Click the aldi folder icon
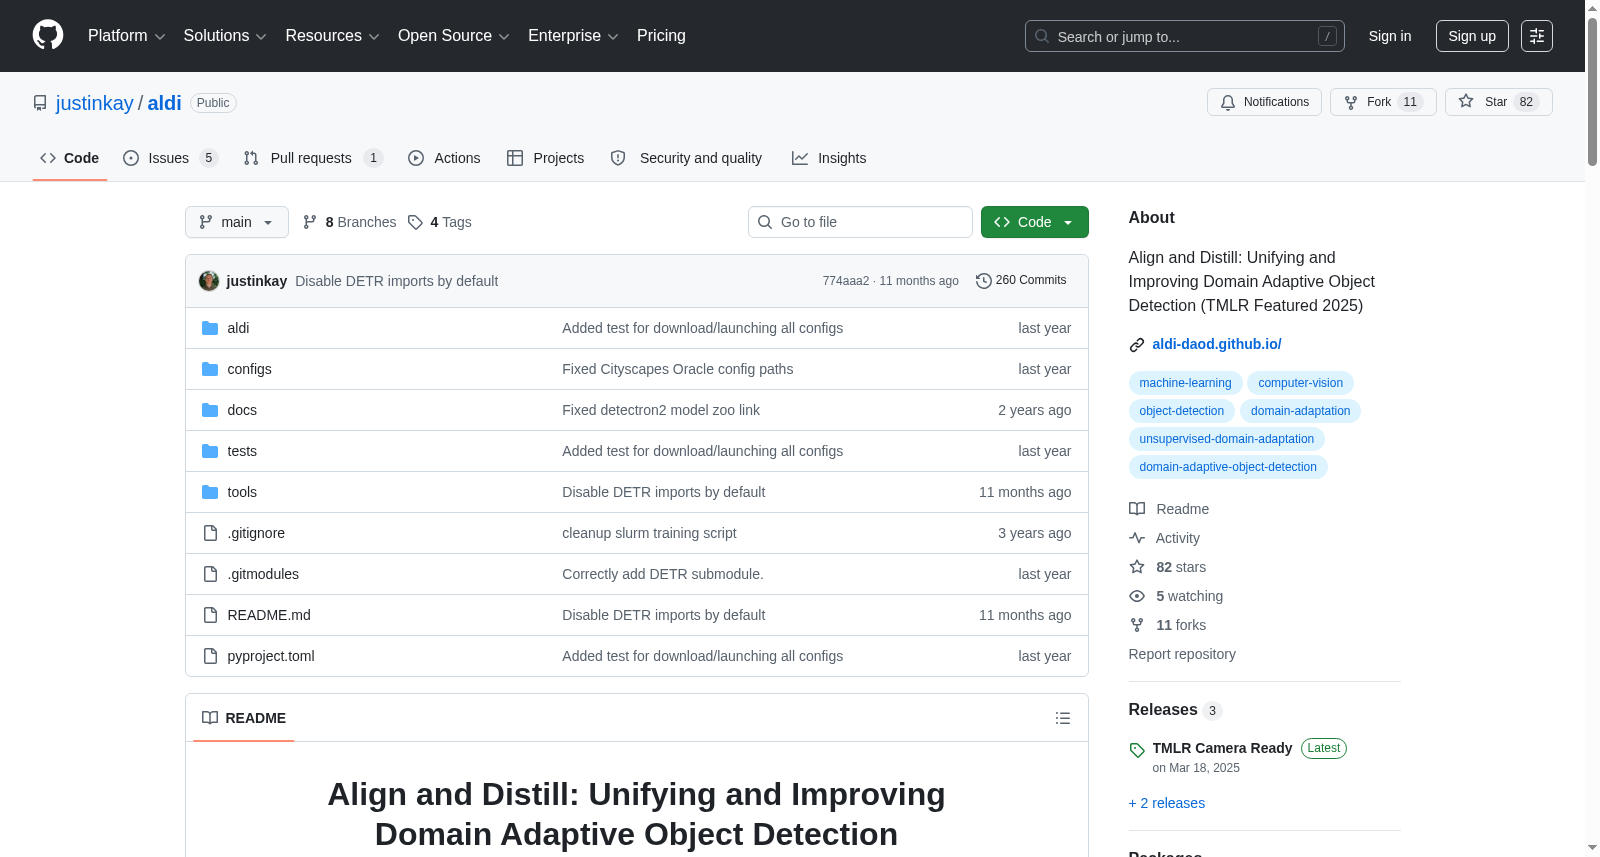This screenshot has height=857, width=1600. click(210, 328)
